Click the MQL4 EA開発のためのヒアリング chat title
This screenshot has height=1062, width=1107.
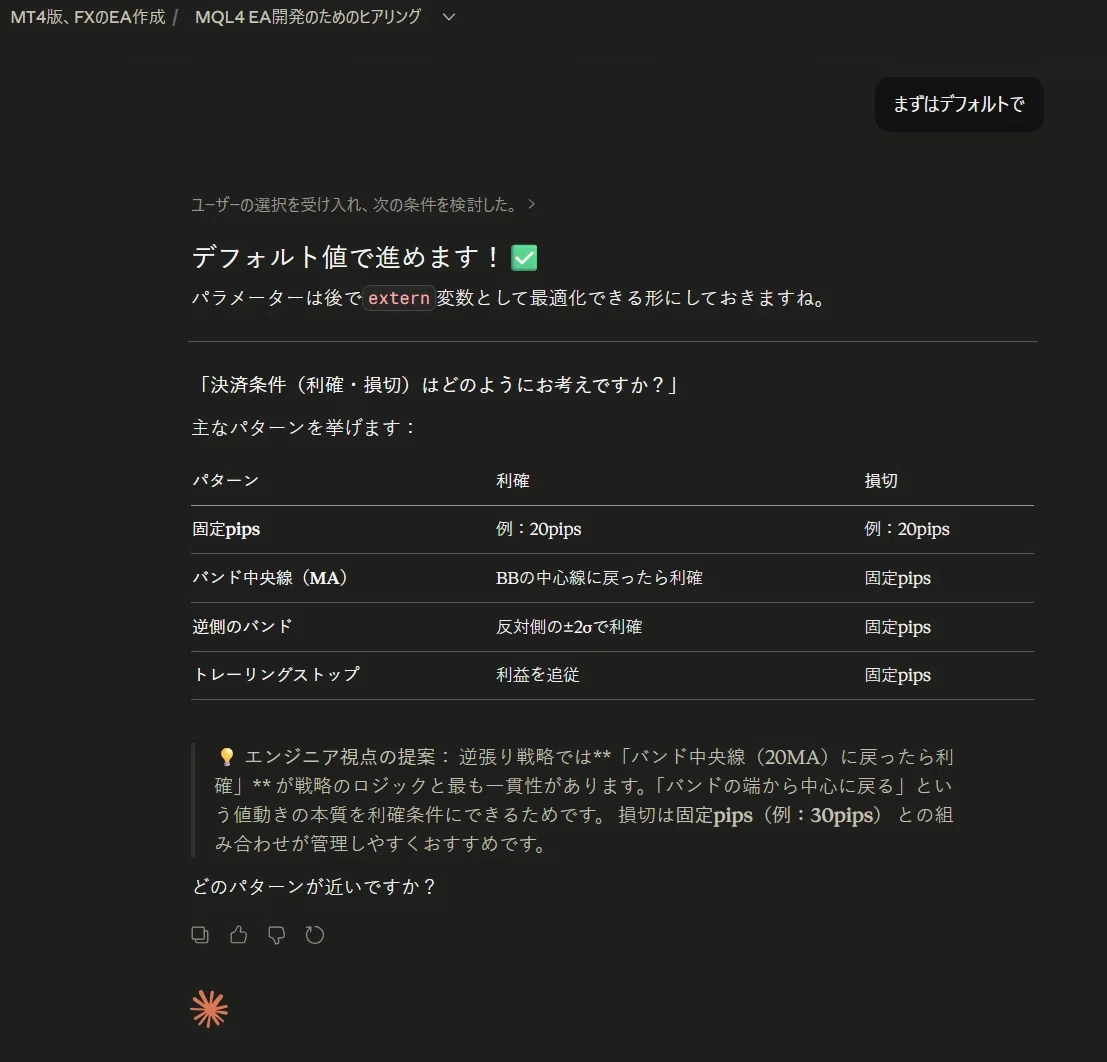tap(308, 17)
